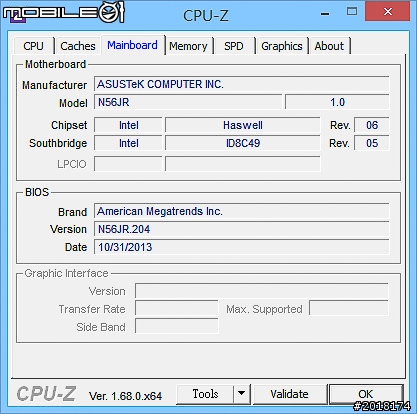
Task: Click the Tools button
Action: point(205,394)
